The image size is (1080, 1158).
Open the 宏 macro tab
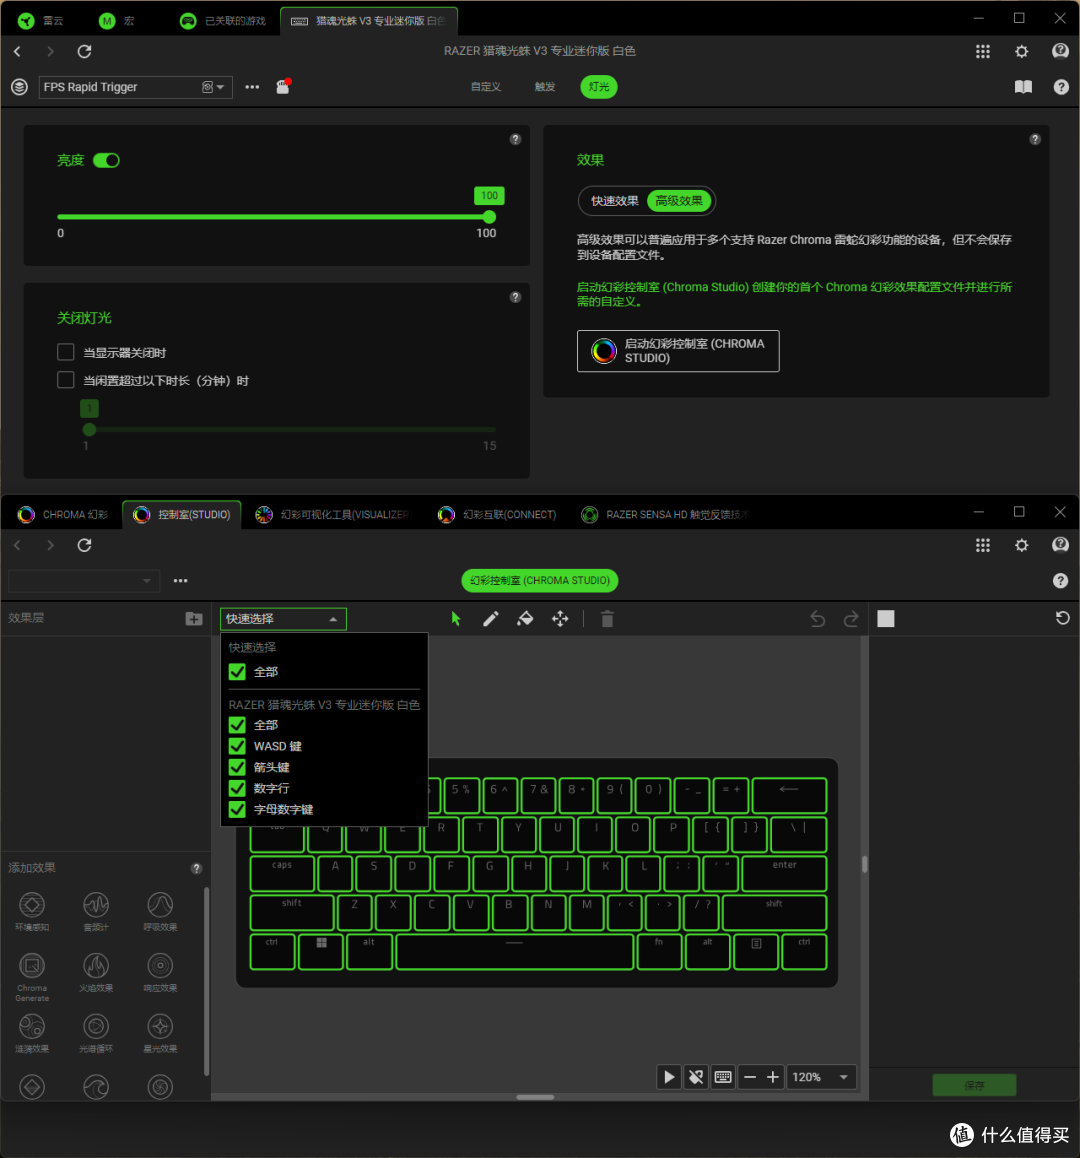[x=118, y=21]
